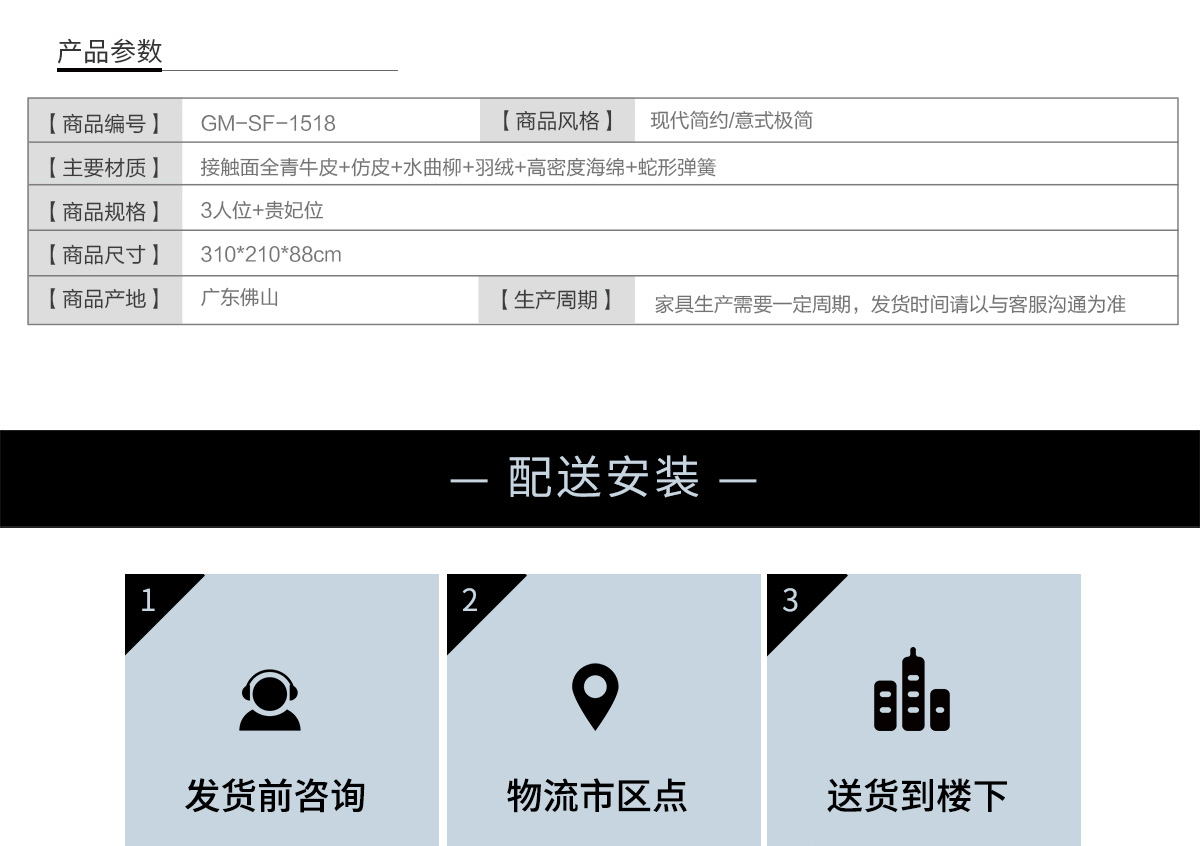Click the number 2 corner badge
Image resolution: width=1200 pixels, height=846 pixels.
pyautogui.click(x=471, y=600)
